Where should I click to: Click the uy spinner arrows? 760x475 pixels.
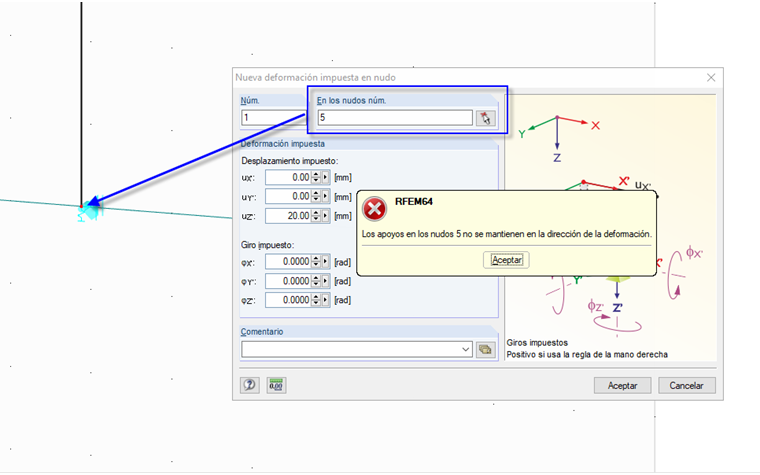[316, 196]
